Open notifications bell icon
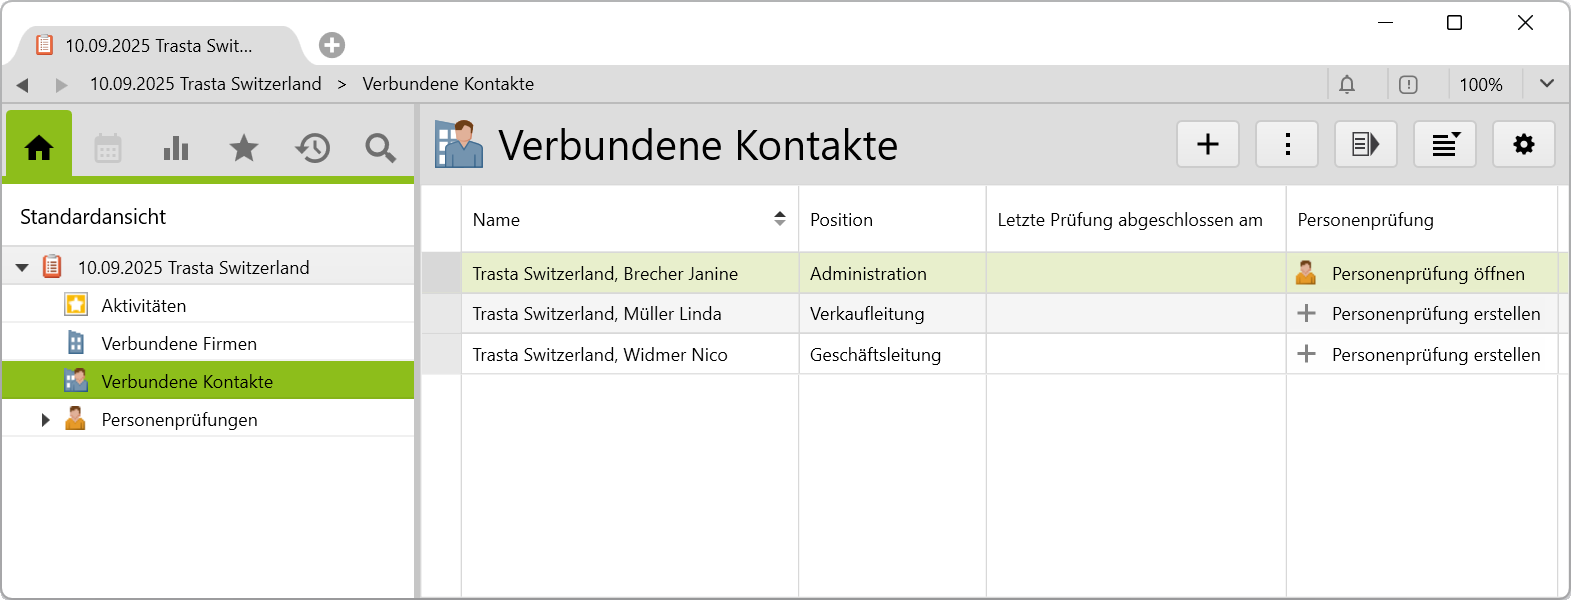The width and height of the screenshot is (1571, 600). point(1347,85)
